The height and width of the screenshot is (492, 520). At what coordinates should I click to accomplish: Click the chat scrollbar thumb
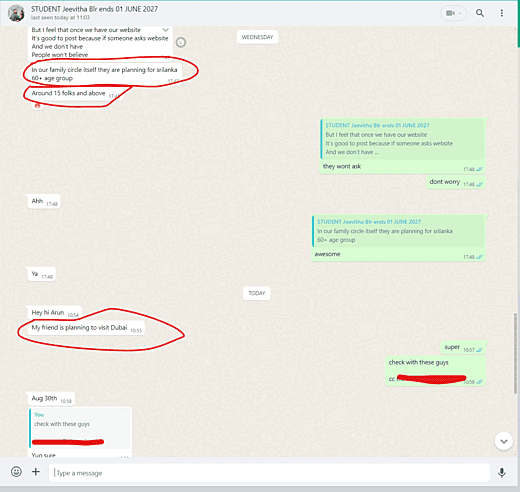[515, 353]
